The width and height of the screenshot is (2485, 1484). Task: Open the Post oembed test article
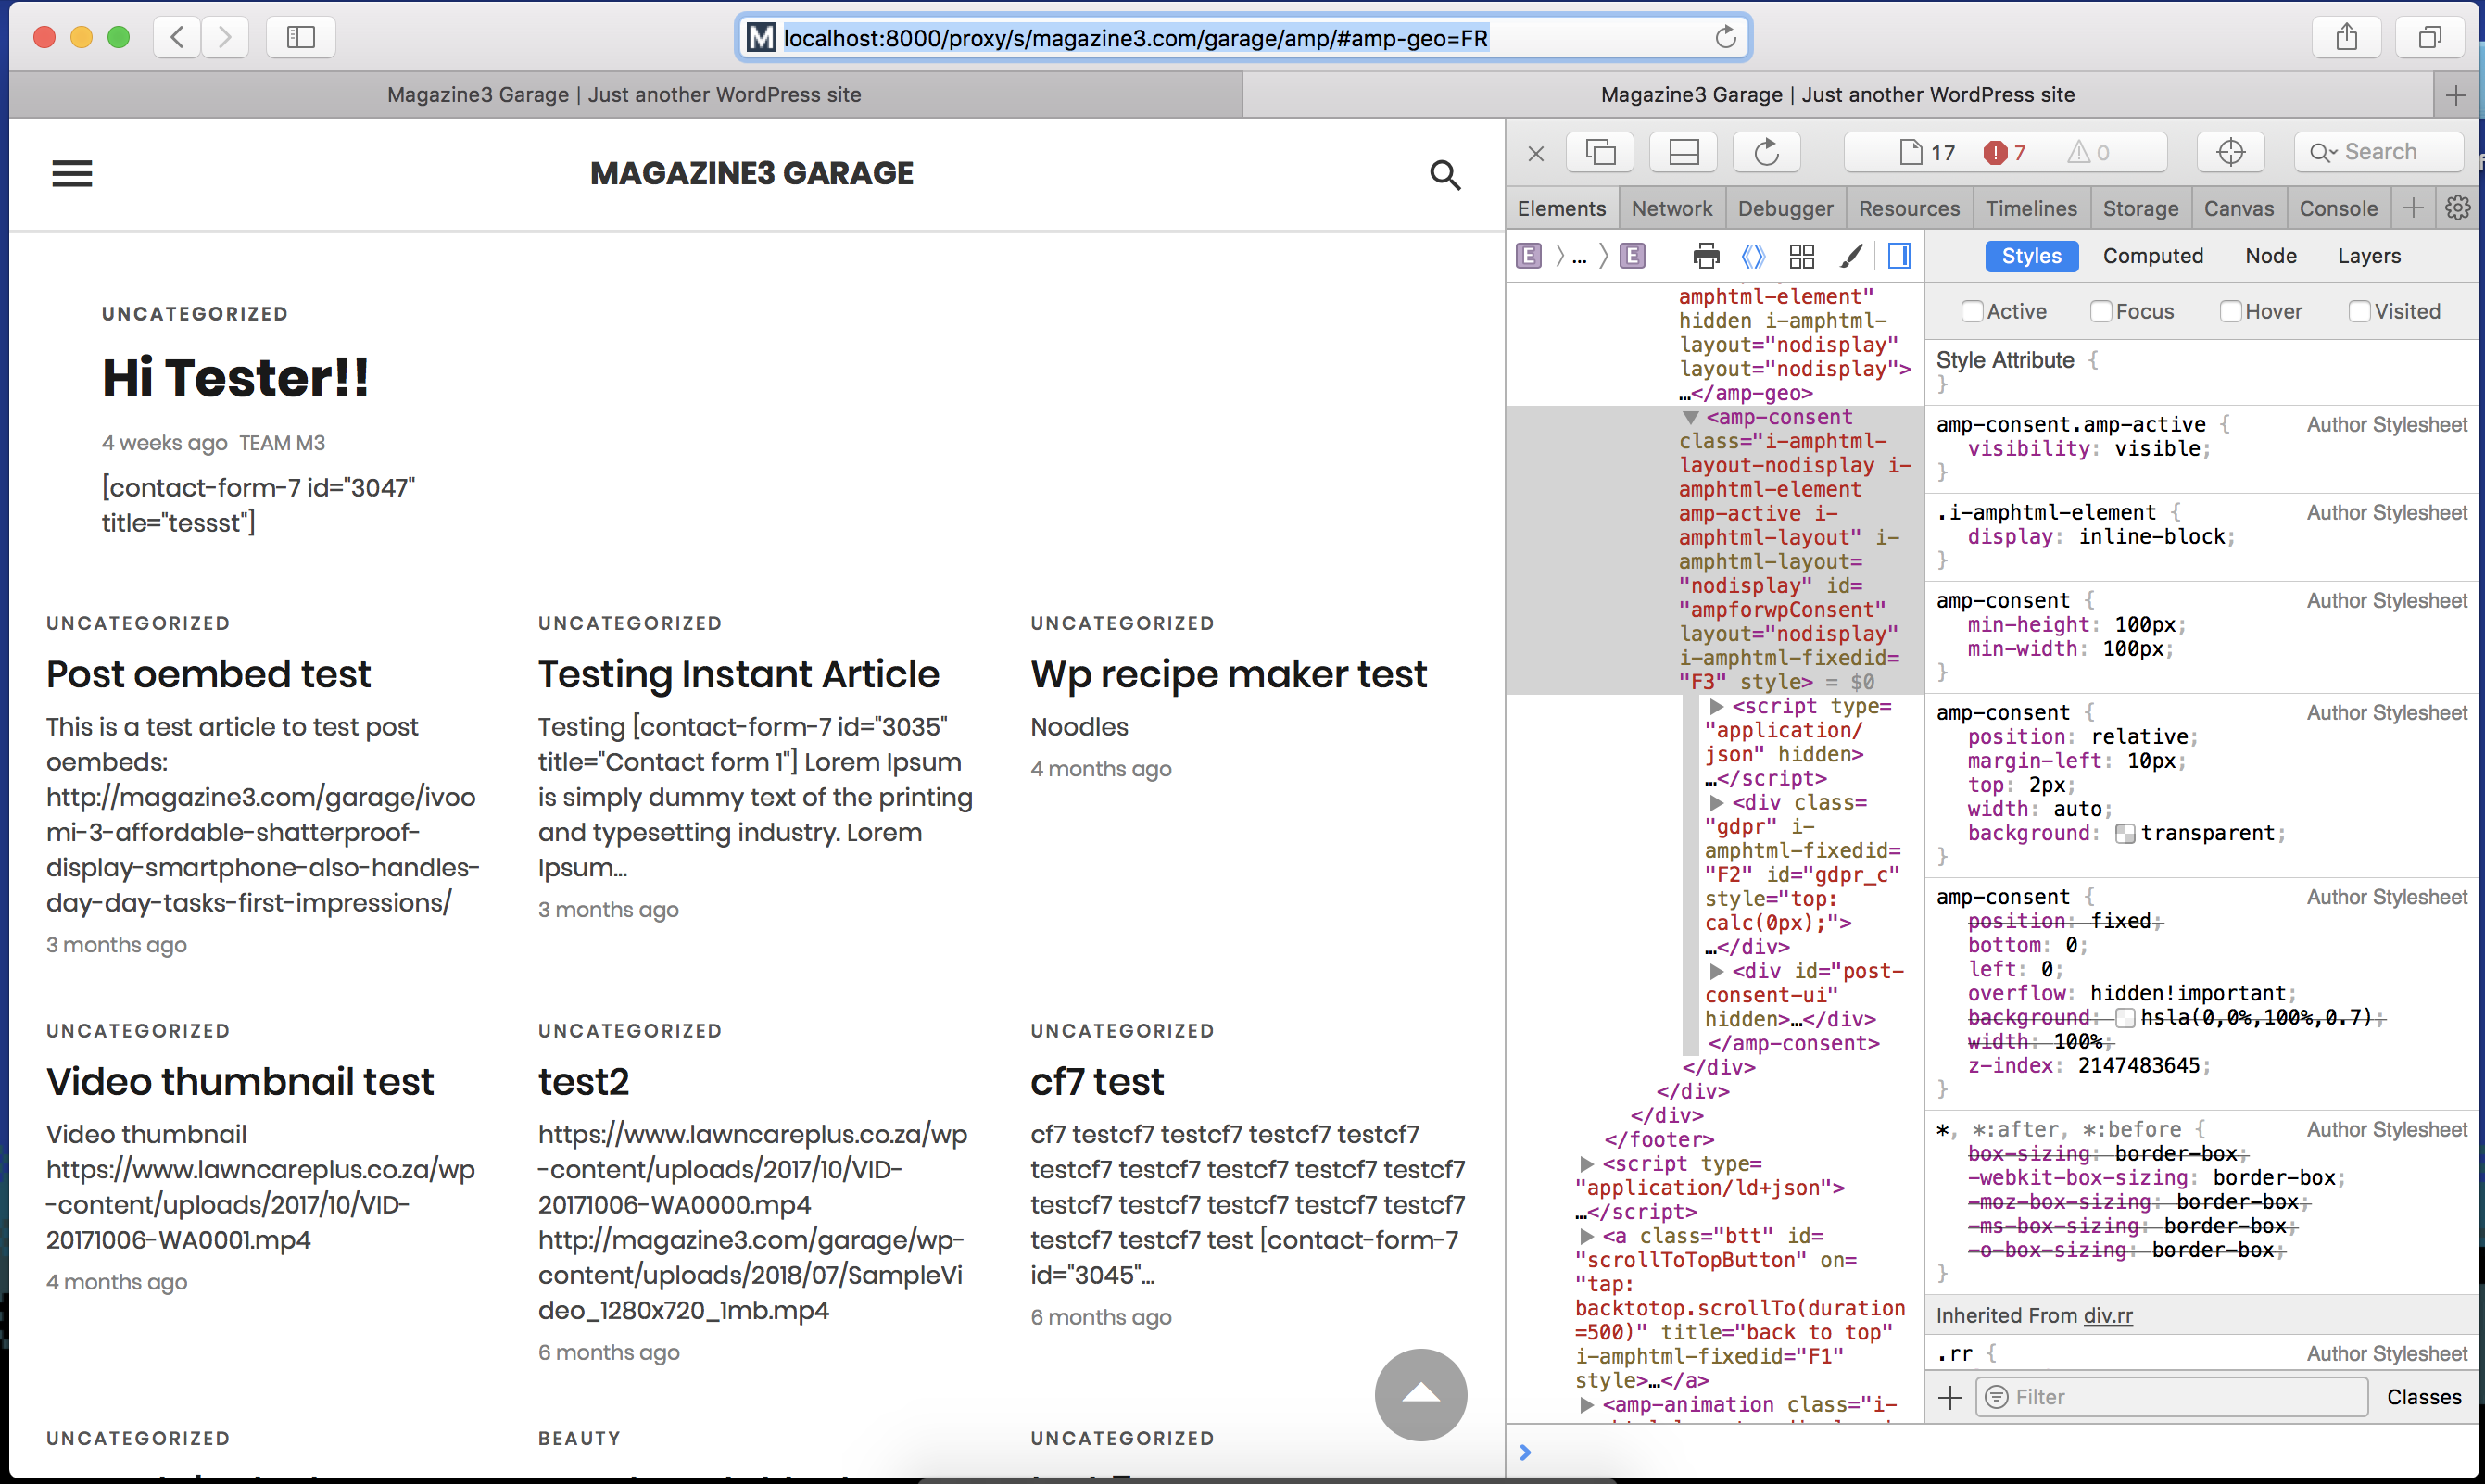click(x=208, y=674)
